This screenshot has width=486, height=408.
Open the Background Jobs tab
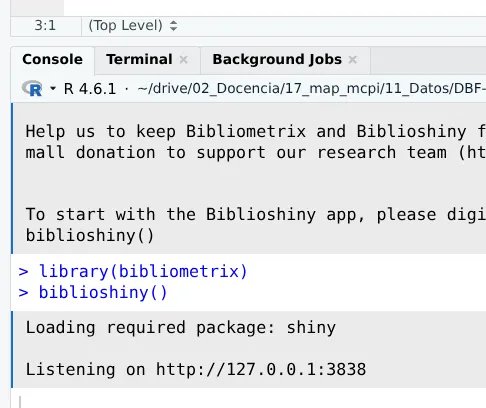[x=277, y=59]
